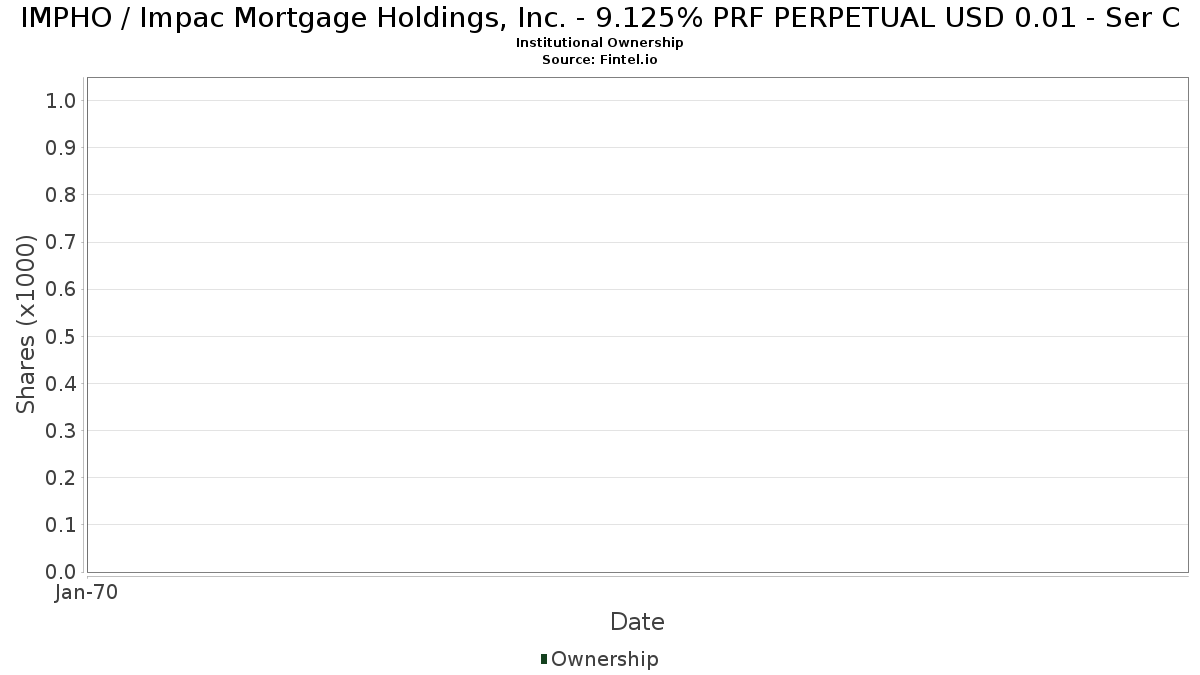Viewport: 1200px width, 675px height.
Task: Select the Institutional Ownership subtitle
Action: (x=600, y=43)
